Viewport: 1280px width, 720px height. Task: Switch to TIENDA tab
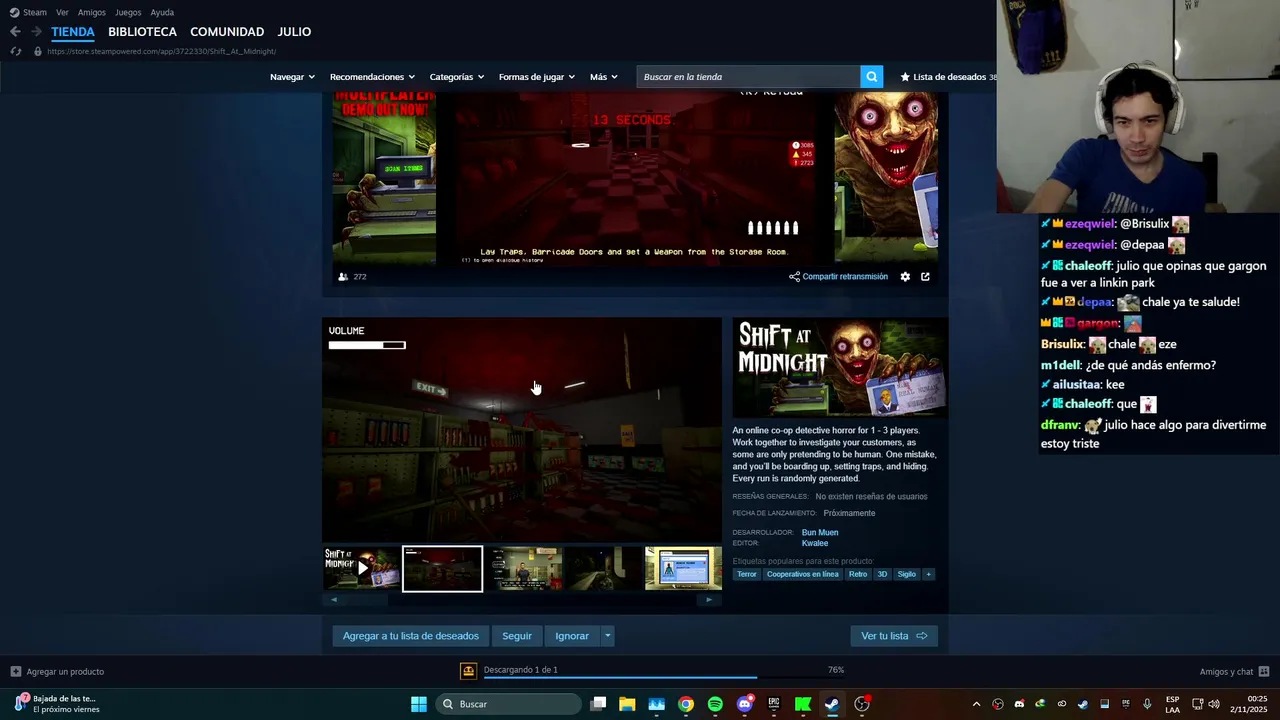73,32
